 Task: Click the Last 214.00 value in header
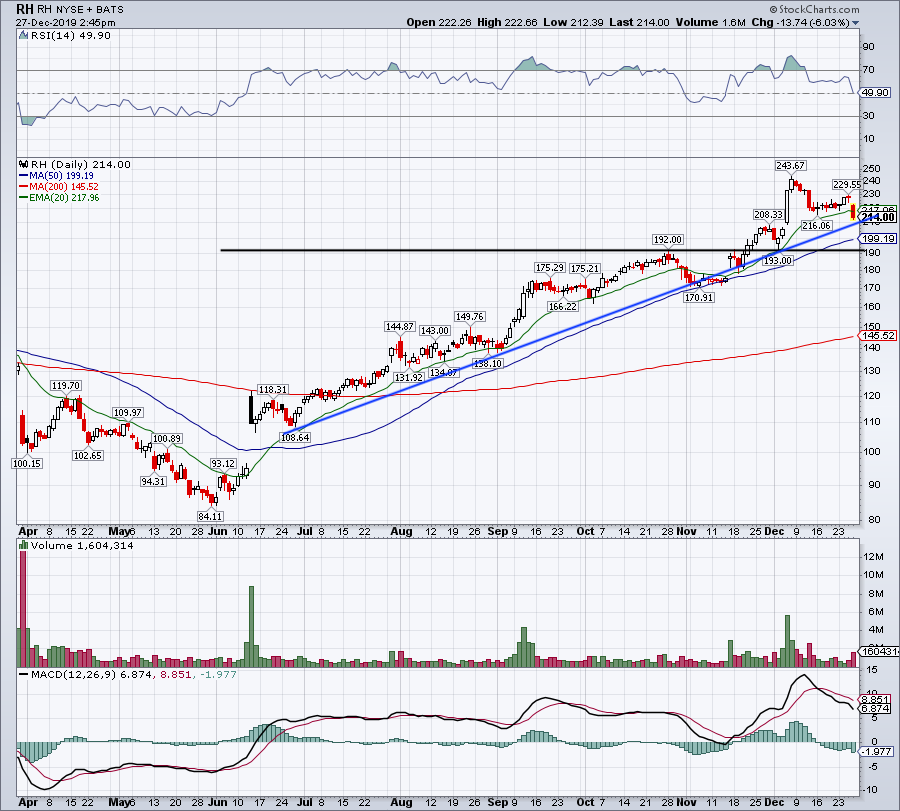click(x=639, y=22)
